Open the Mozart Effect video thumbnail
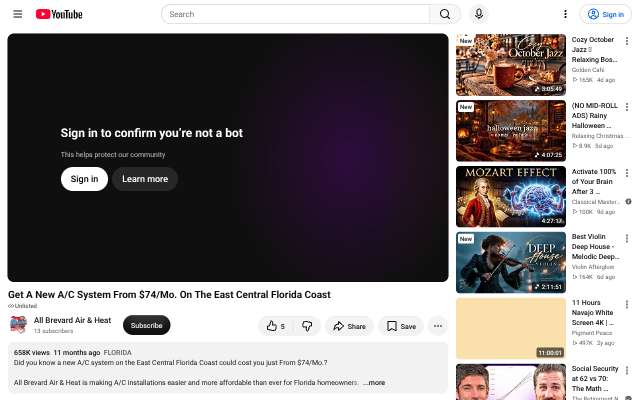Image resolution: width=640 pixels, height=400 pixels. point(511,197)
